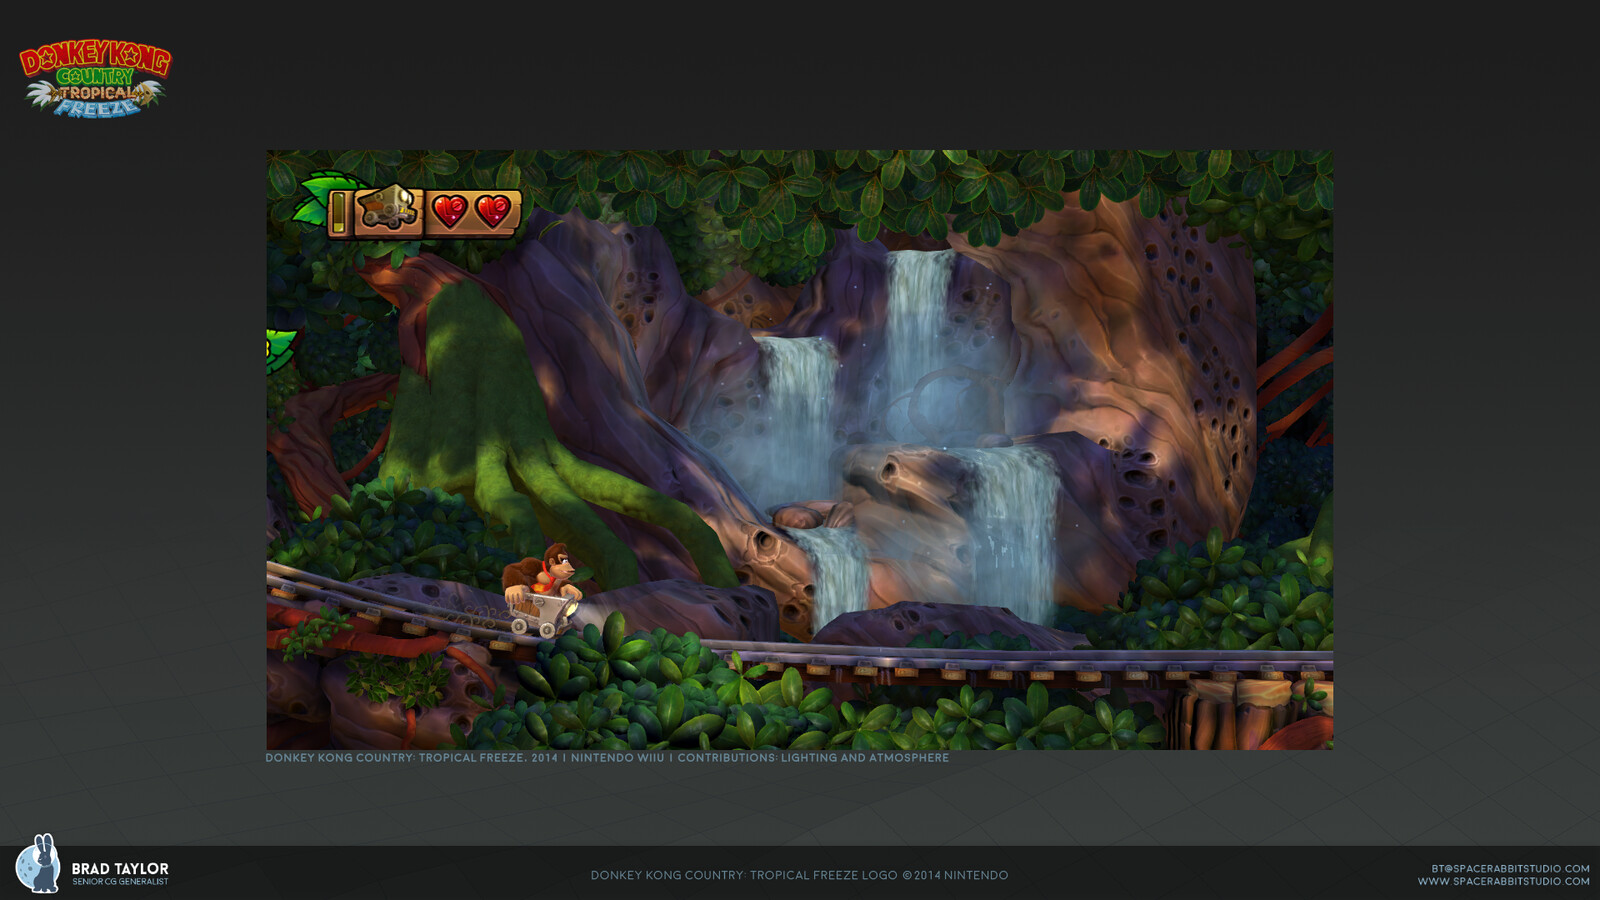The image size is (1600, 900).
Task: Click the logo copyright 2014 Nintendo footer text
Action: coord(799,875)
